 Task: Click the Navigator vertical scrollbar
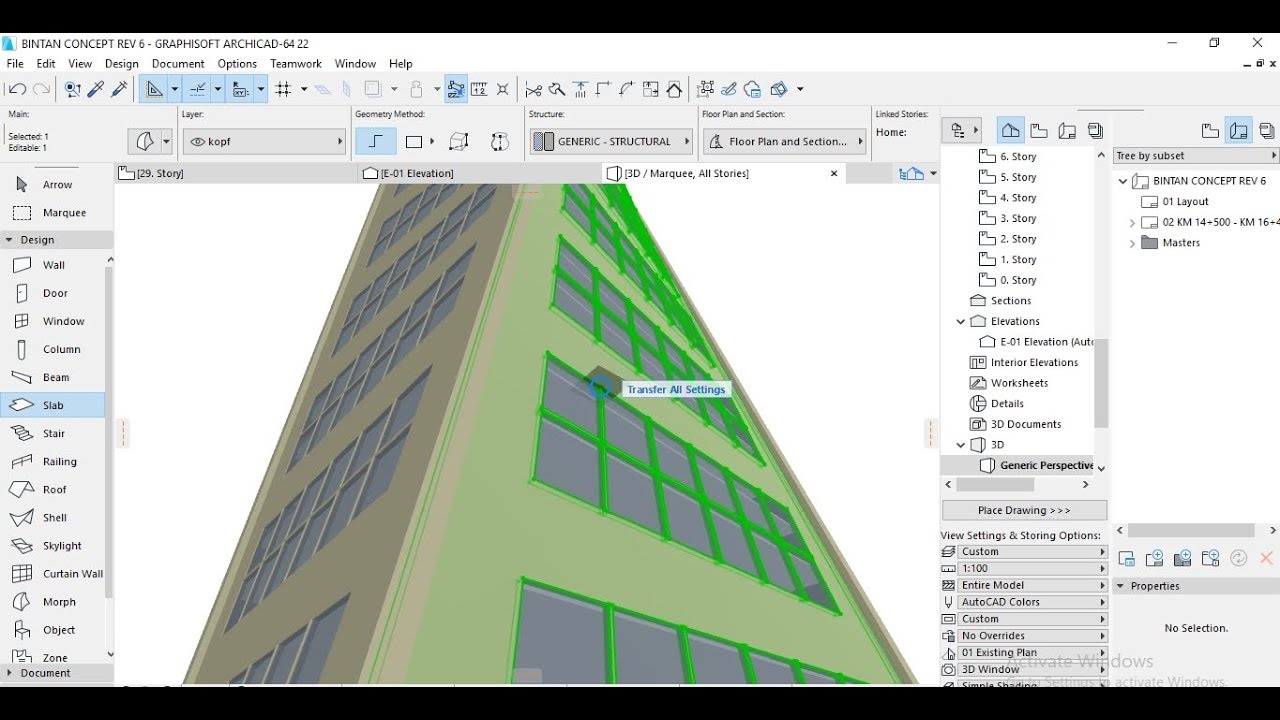(1101, 383)
